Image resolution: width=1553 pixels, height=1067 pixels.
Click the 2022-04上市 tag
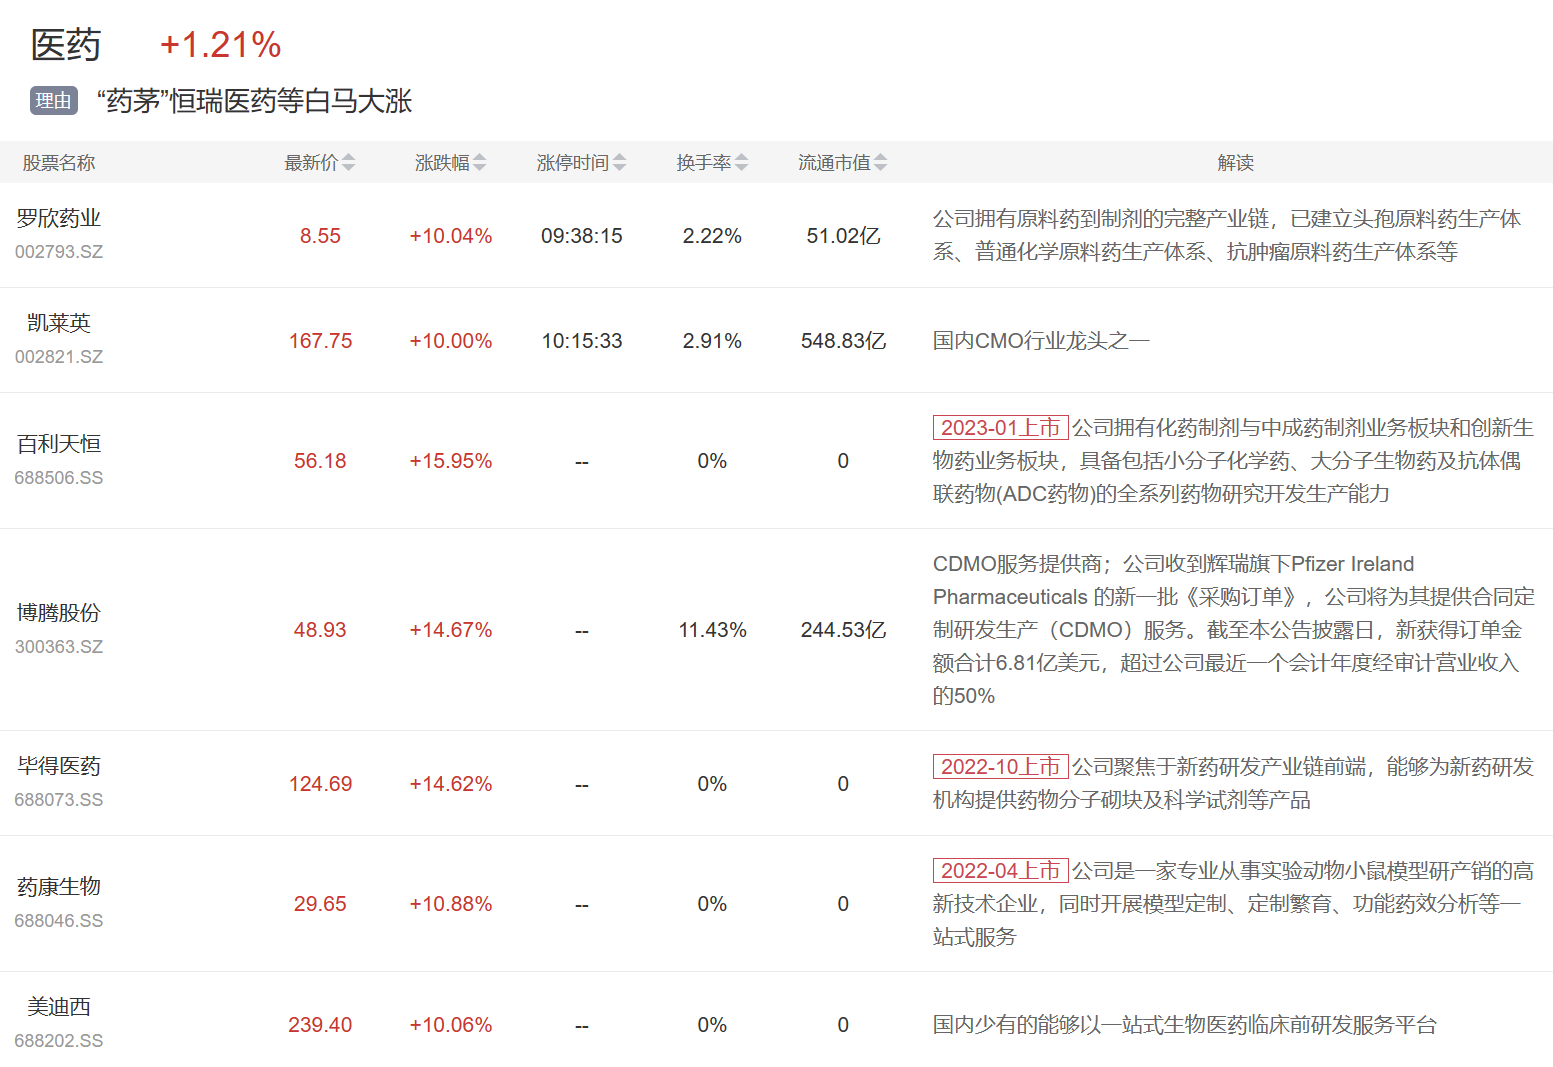tap(1000, 871)
